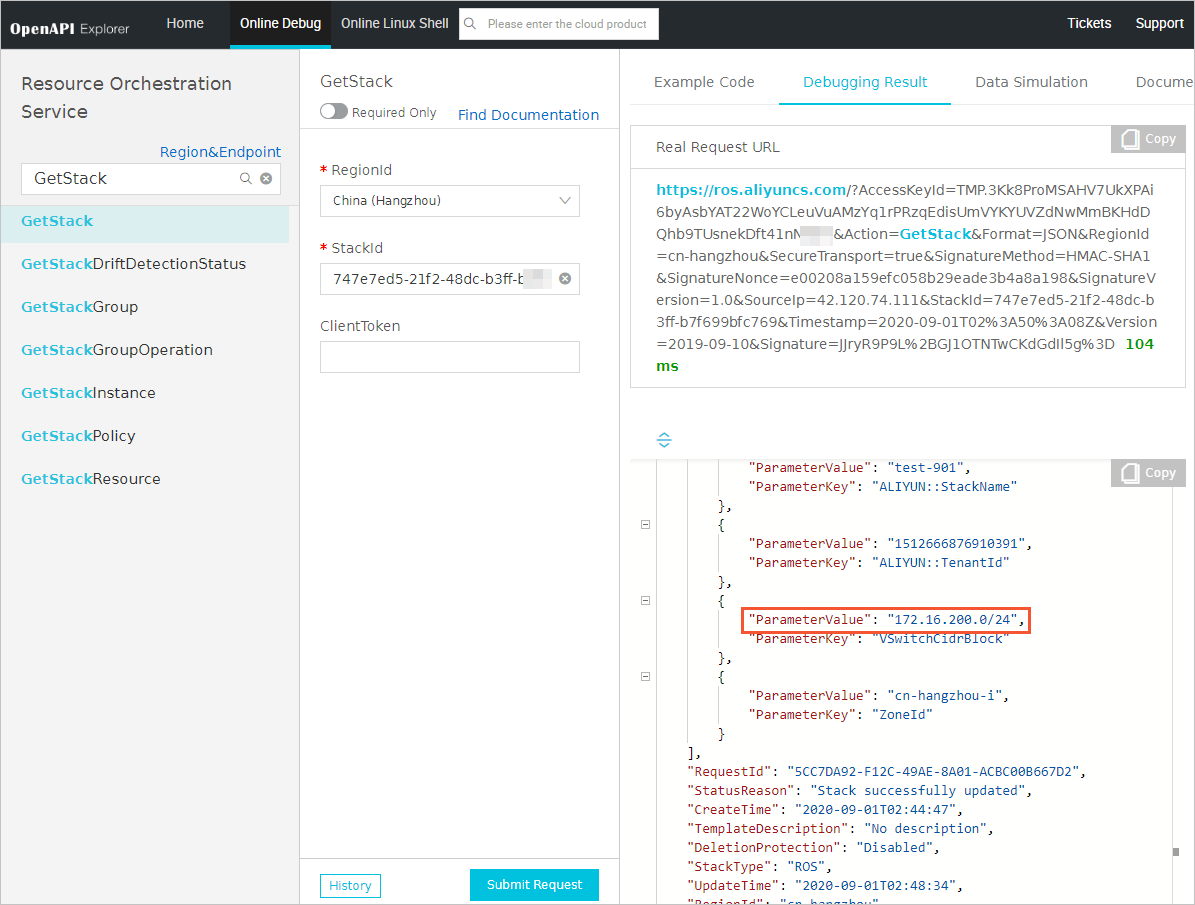Select the GetStackInstance API
Image resolution: width=1195 pixels, height=905 pixels.
(x=88, y=393)
